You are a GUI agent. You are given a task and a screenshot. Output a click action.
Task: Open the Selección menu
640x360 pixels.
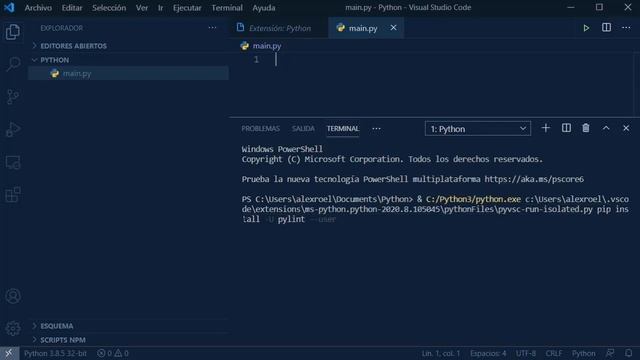click(109, 7)
